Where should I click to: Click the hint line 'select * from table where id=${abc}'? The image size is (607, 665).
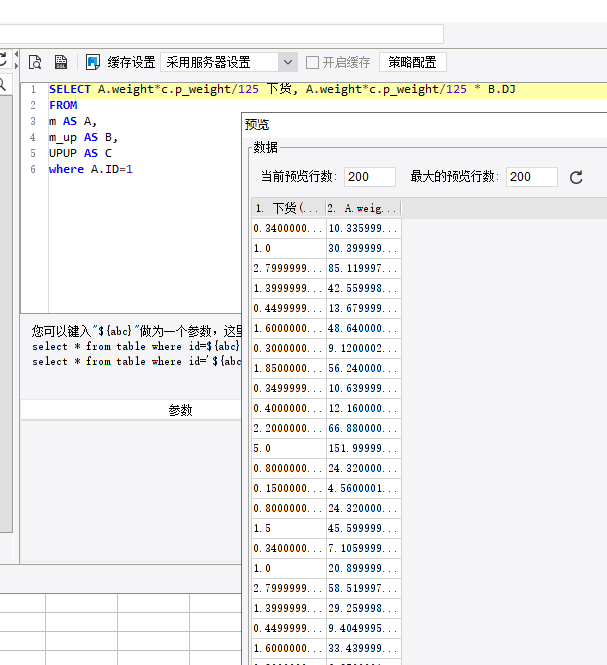(136, 346)
